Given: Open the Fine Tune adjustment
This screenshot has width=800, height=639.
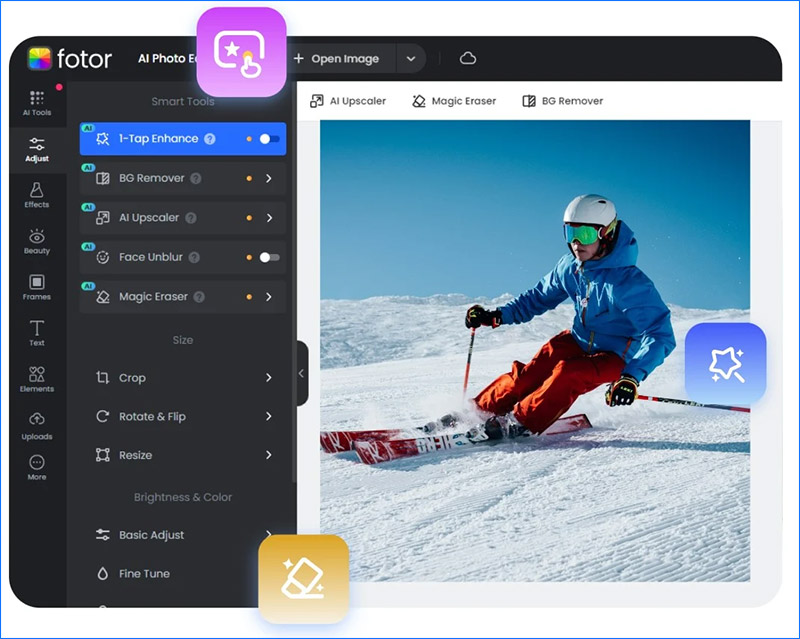Looking at the screenshot, I should (144, 574).
